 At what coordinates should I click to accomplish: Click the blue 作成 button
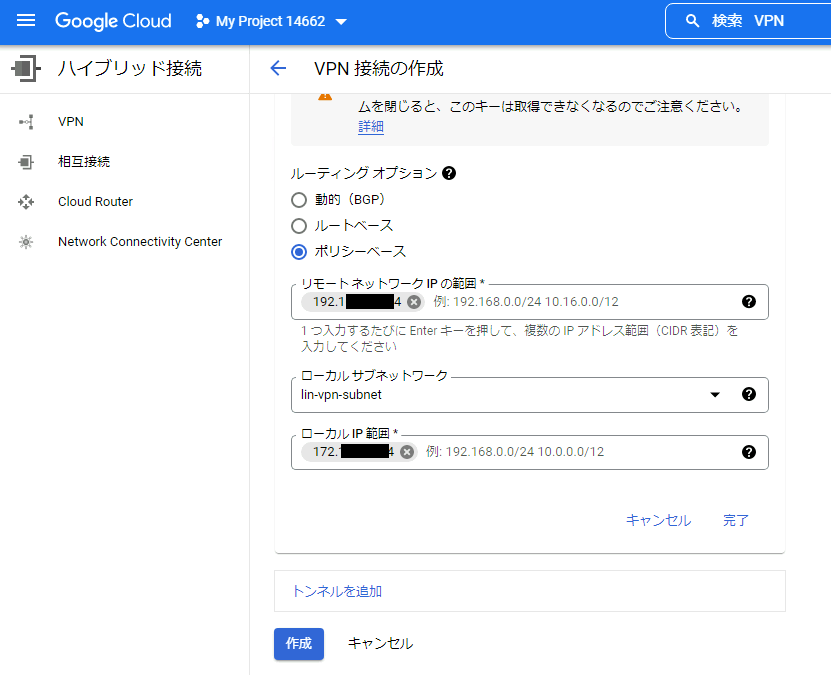tap(299, 643)
